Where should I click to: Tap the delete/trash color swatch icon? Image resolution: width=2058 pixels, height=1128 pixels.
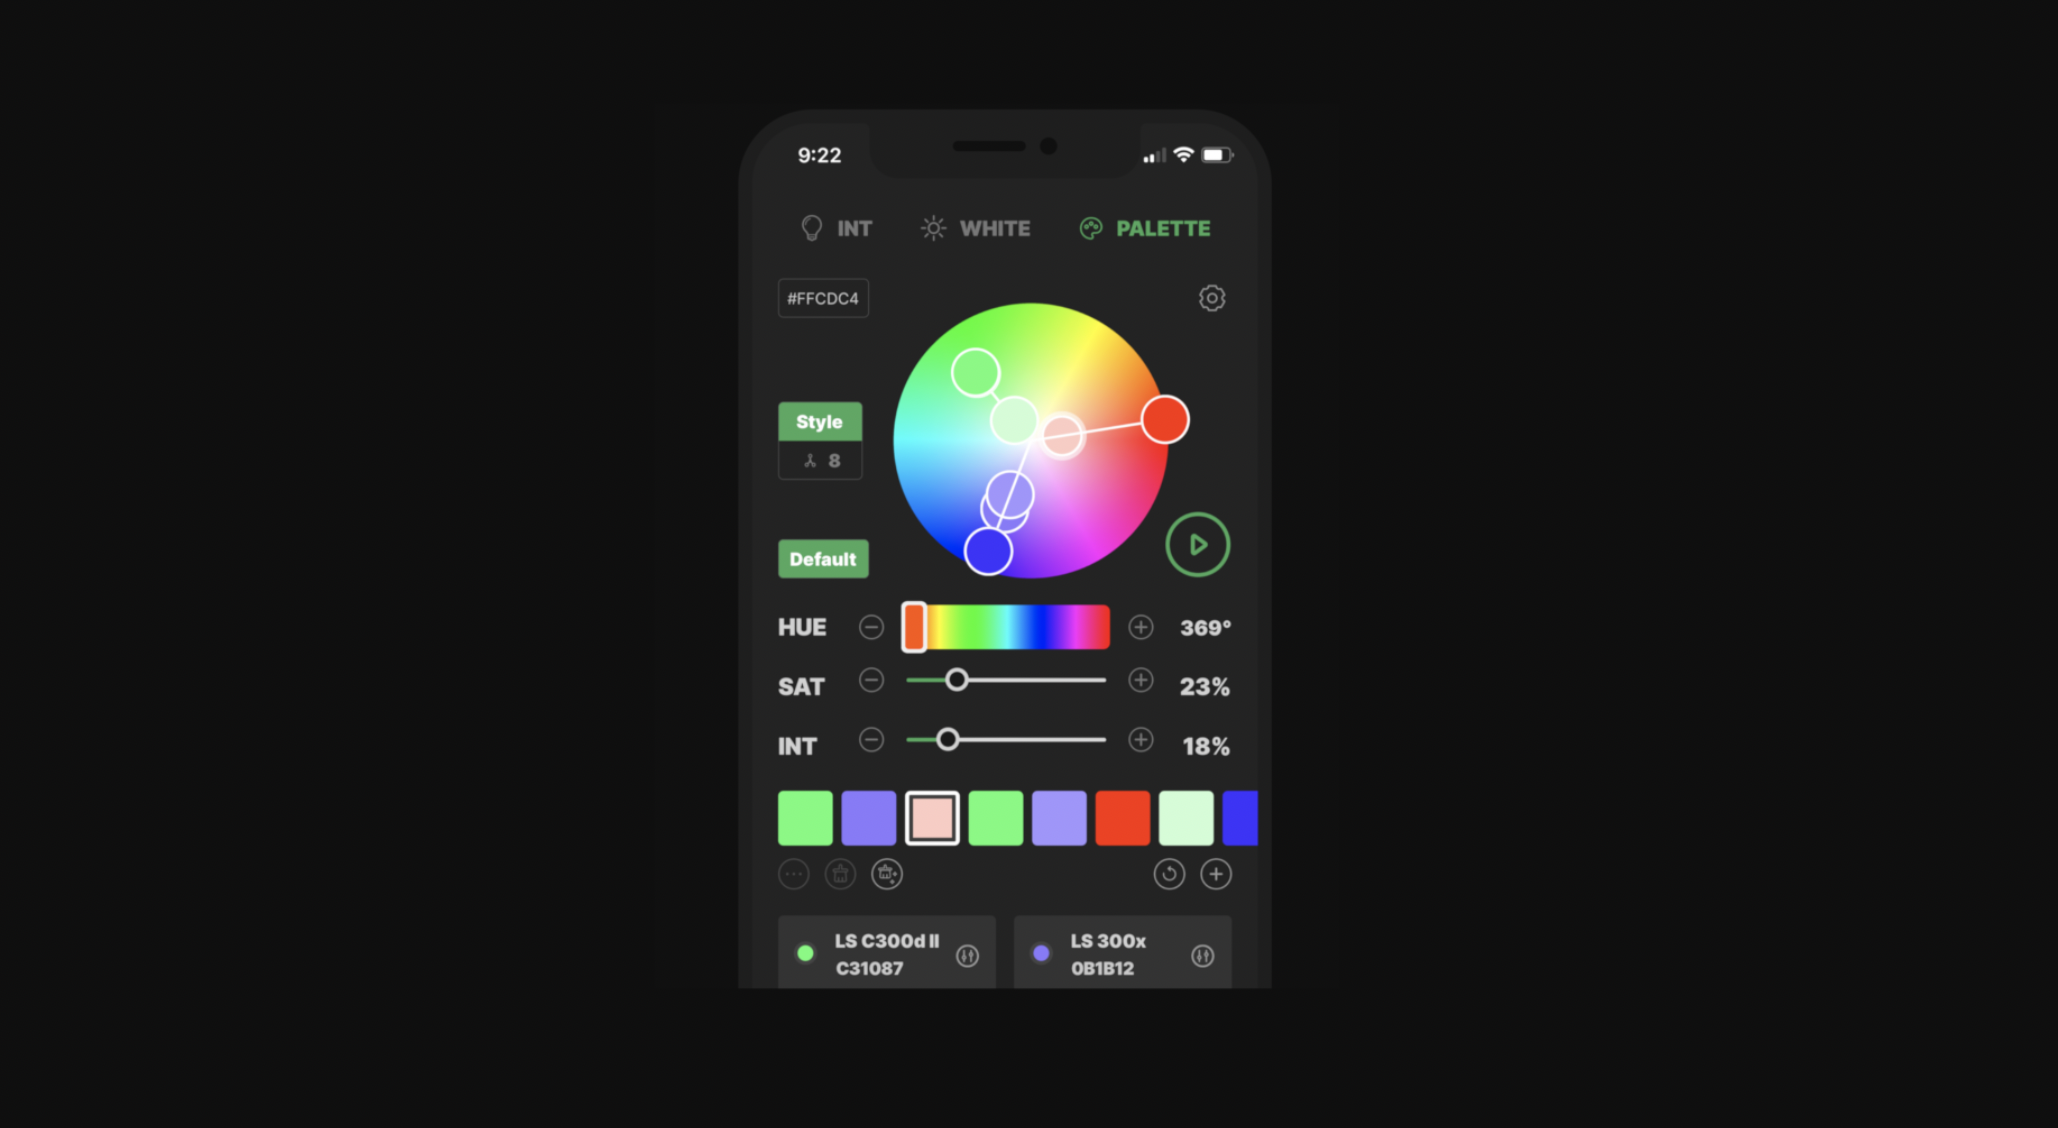[840, 874]
